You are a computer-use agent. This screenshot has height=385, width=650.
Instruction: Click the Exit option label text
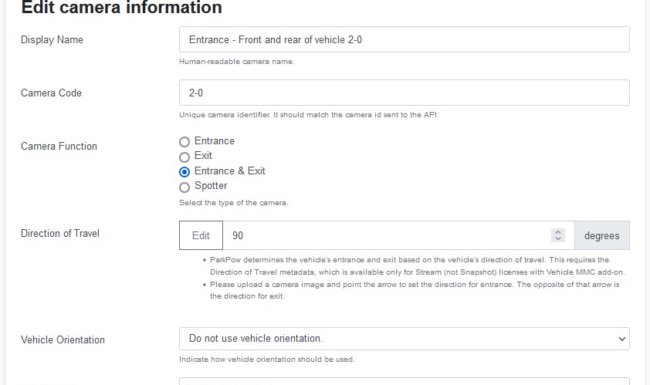[203, 155]
